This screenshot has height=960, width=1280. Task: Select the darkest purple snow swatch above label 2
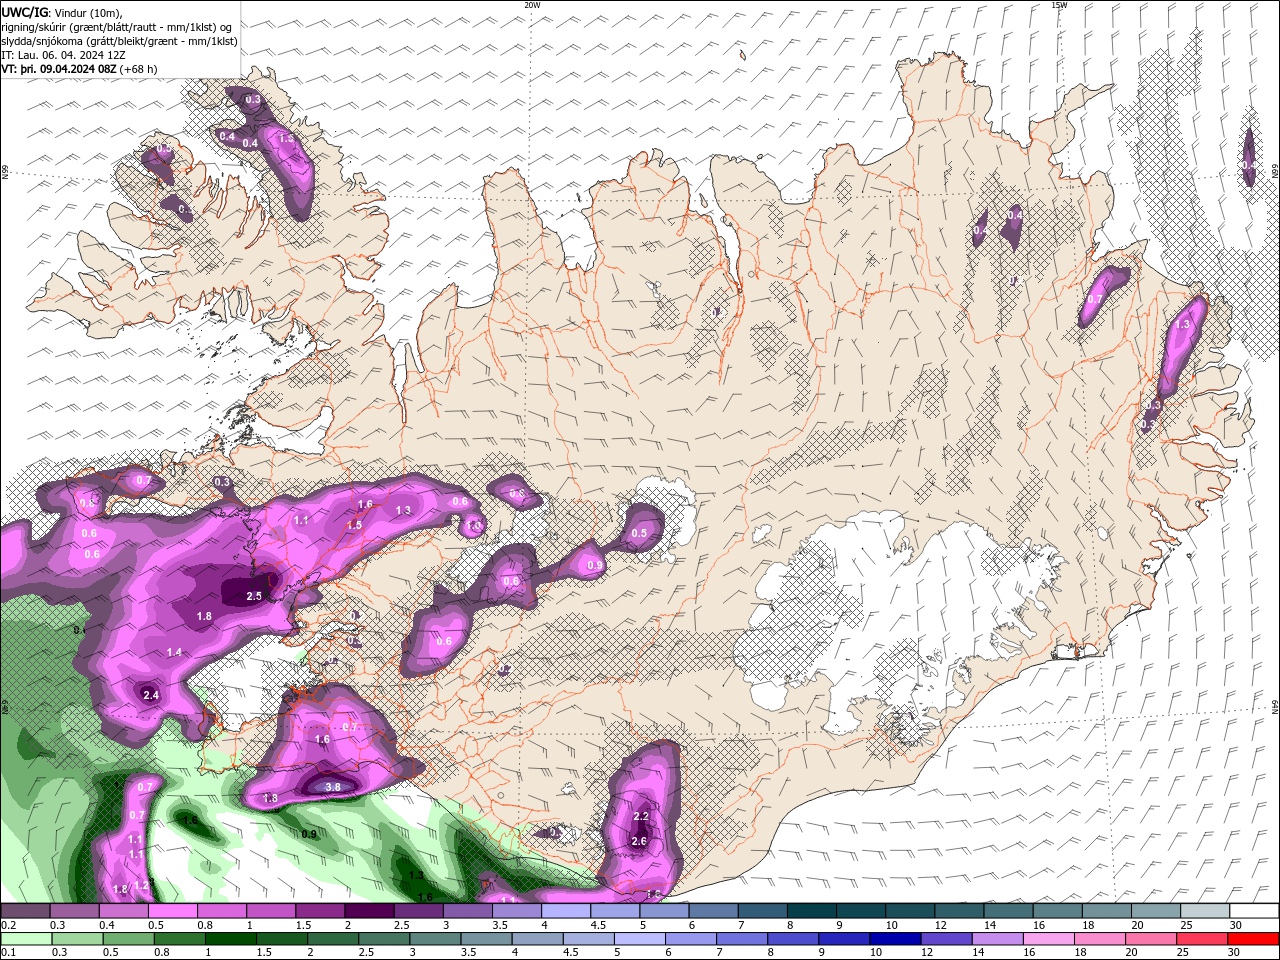(x=369, y=911)
